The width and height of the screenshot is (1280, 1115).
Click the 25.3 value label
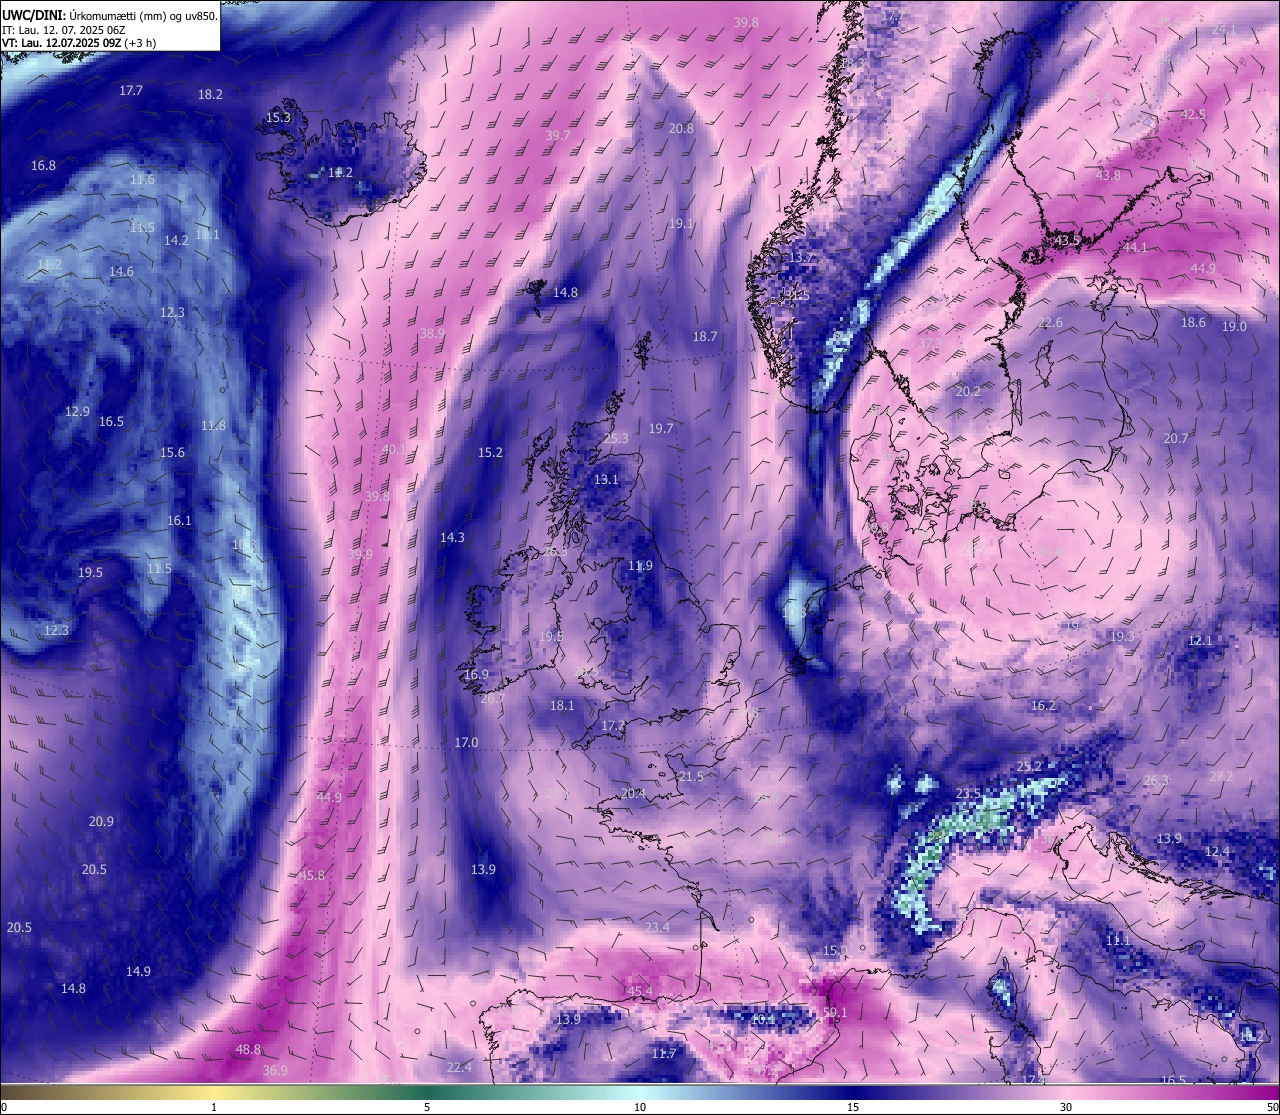616,438
